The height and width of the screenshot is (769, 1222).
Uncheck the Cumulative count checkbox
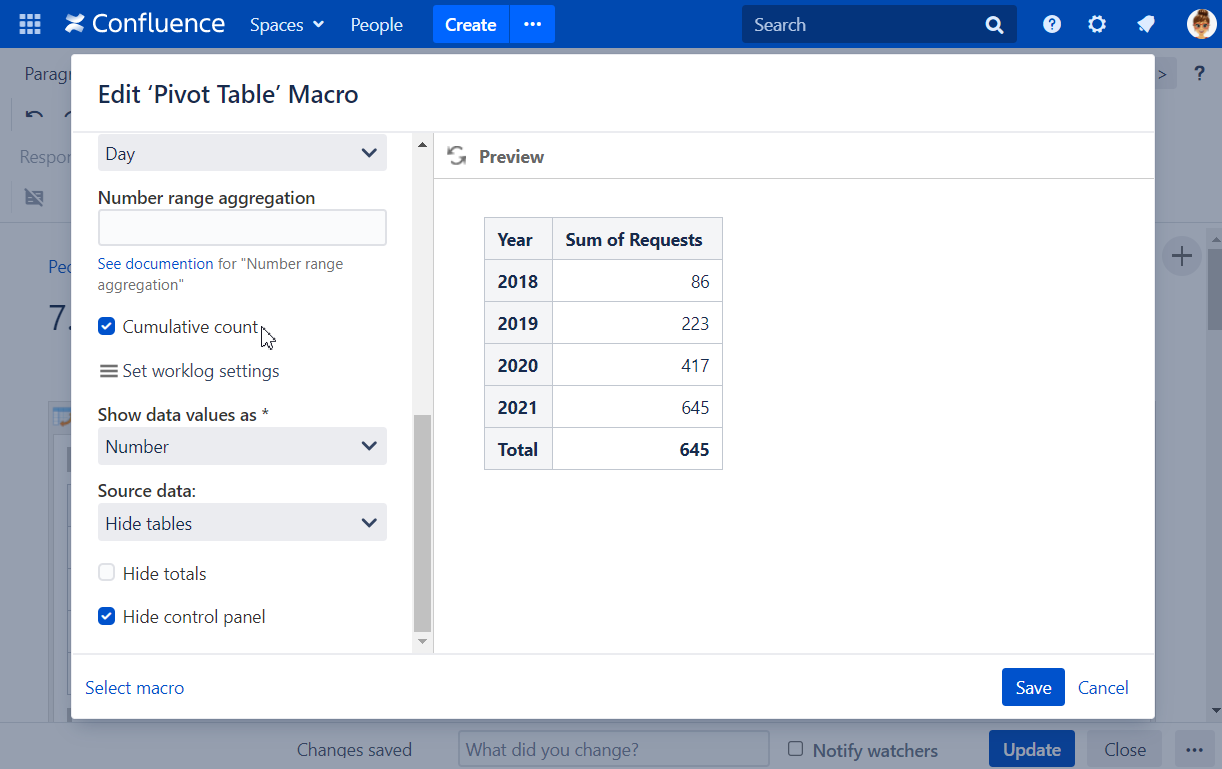pos(107,326)
